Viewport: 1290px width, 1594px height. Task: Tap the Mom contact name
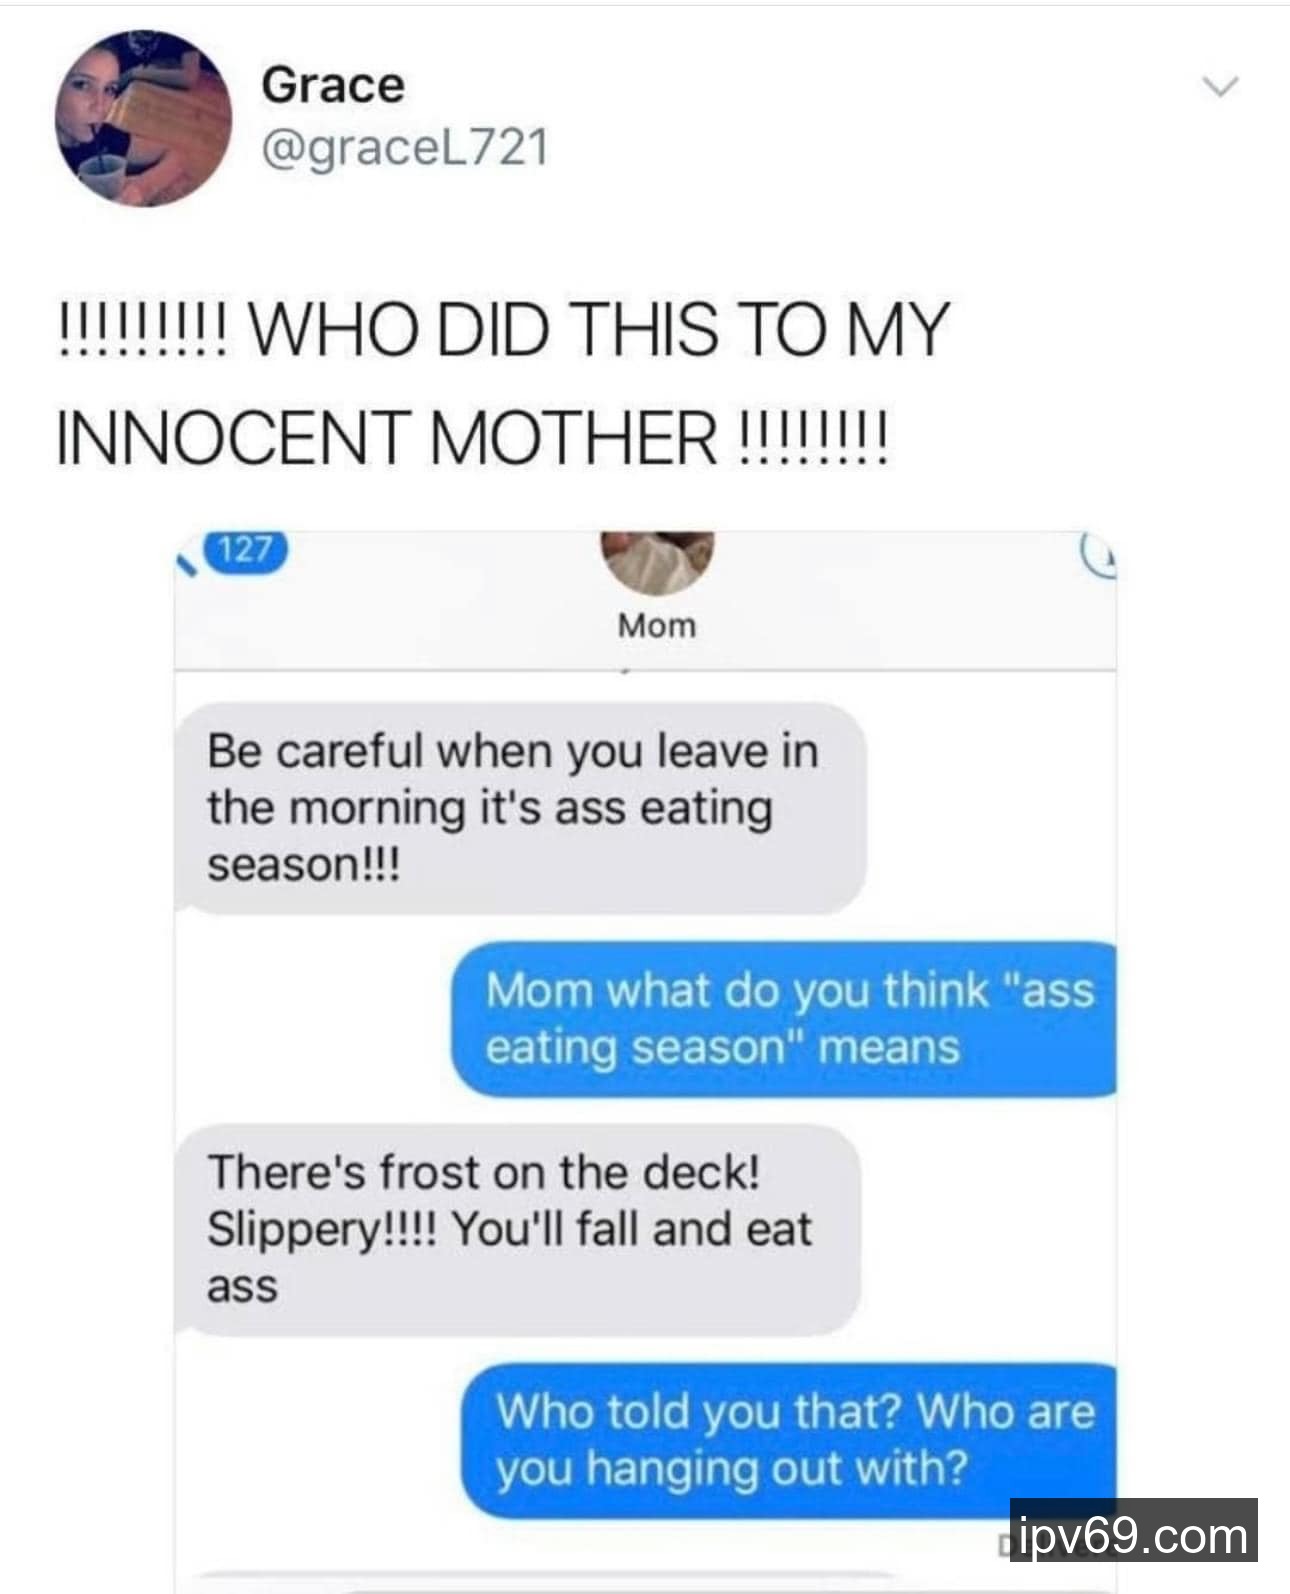657,626
